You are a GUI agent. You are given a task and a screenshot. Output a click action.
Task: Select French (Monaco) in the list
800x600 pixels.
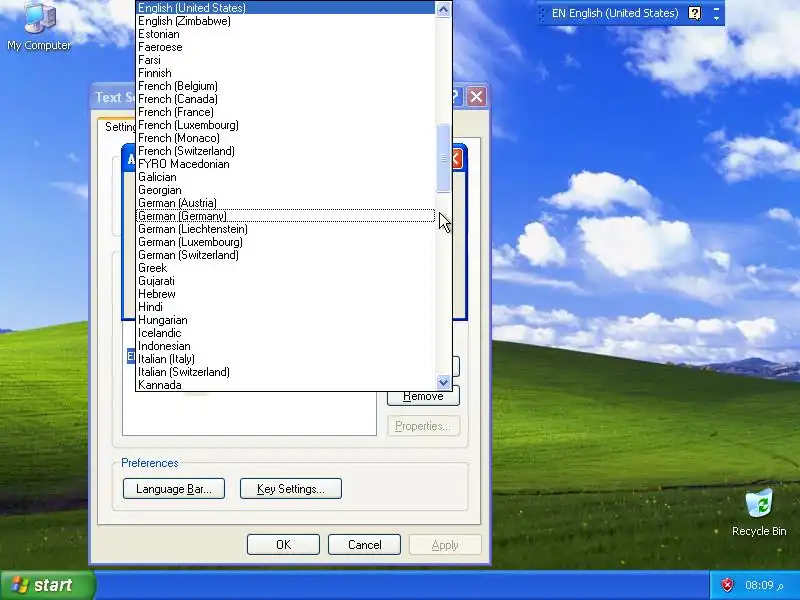pyautogui.click(x=286, y=138)
